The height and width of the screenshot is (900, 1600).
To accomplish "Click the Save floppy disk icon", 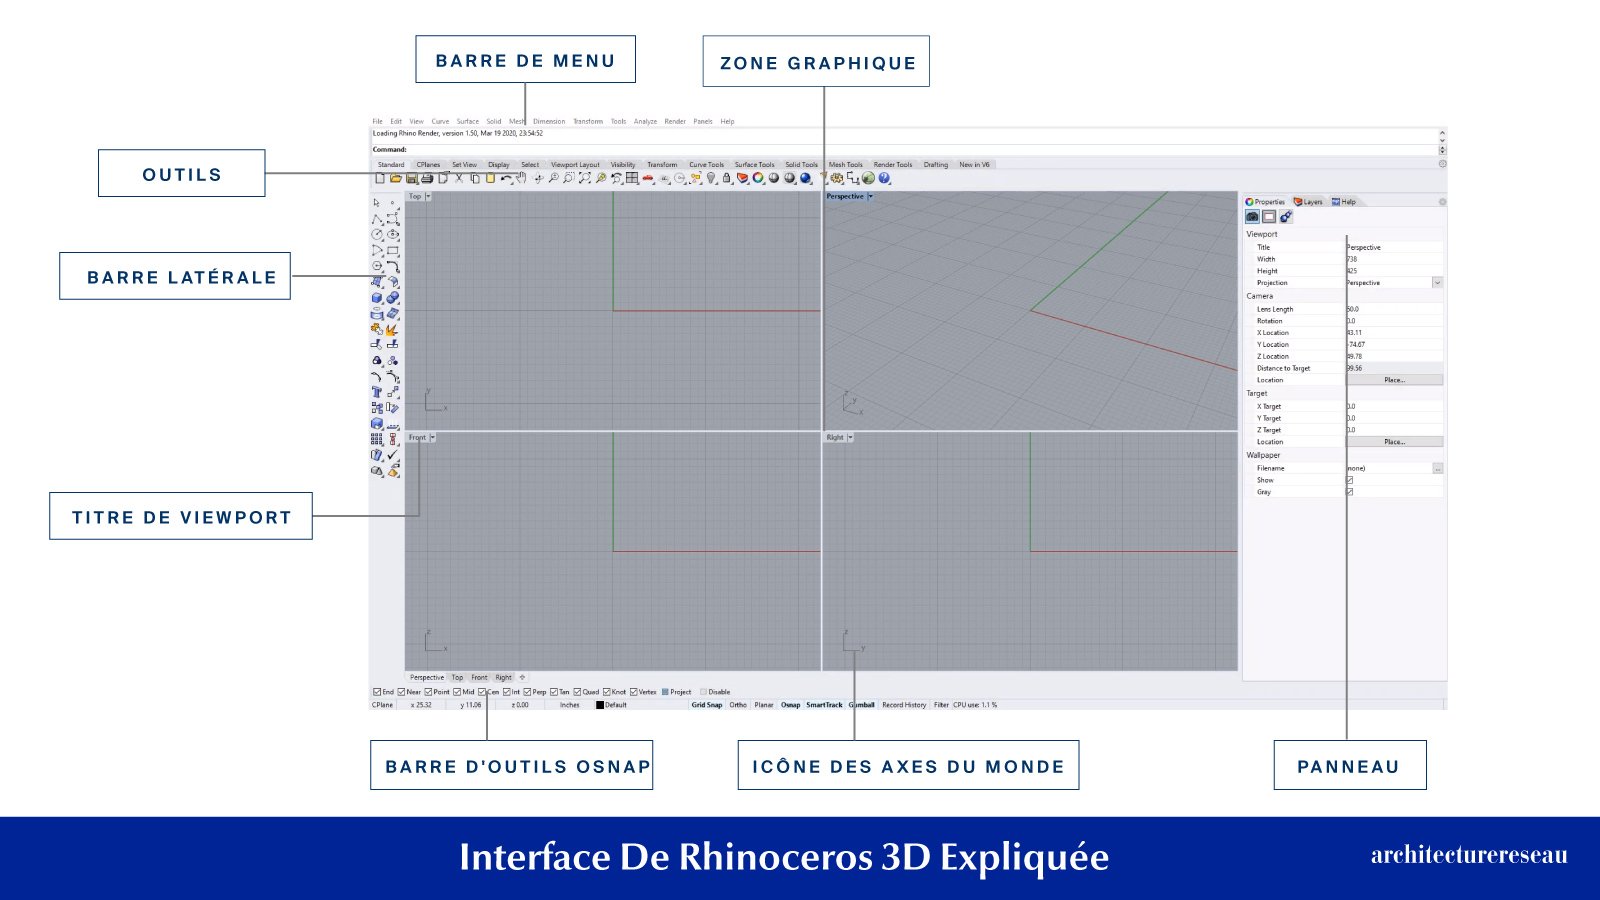I will tap(411, 179).
